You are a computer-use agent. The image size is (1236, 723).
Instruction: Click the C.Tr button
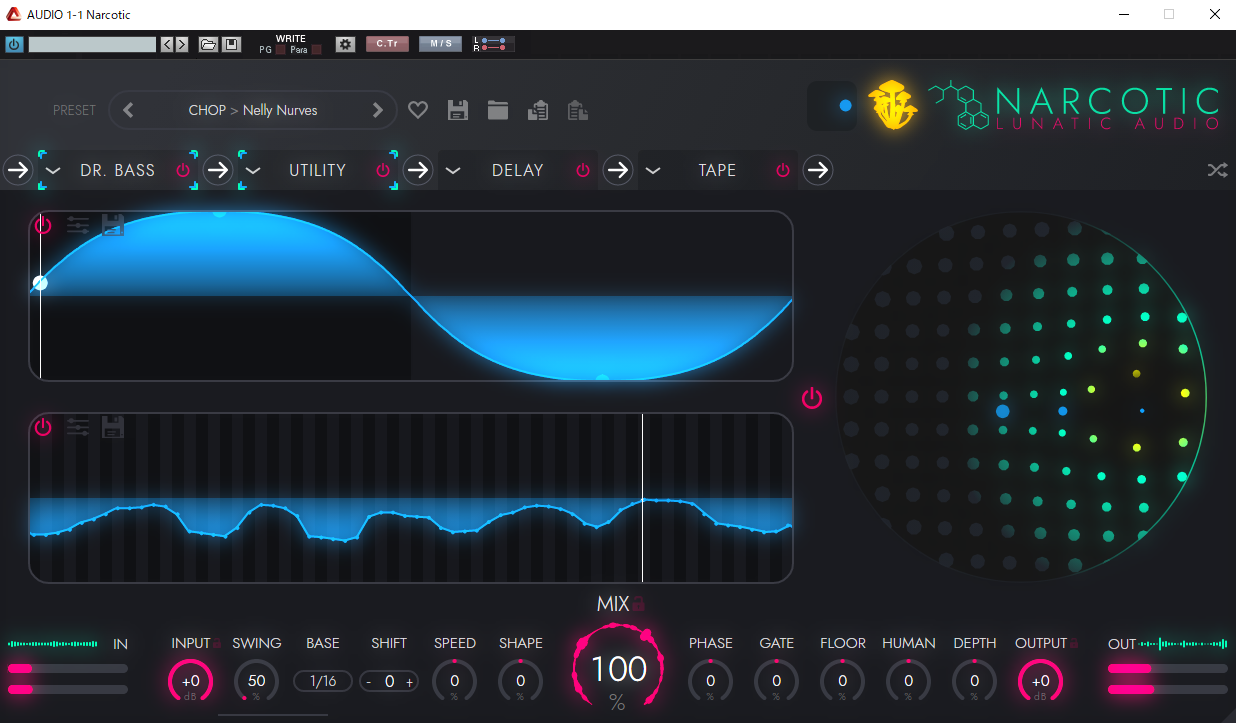click(x=387, y=44)
